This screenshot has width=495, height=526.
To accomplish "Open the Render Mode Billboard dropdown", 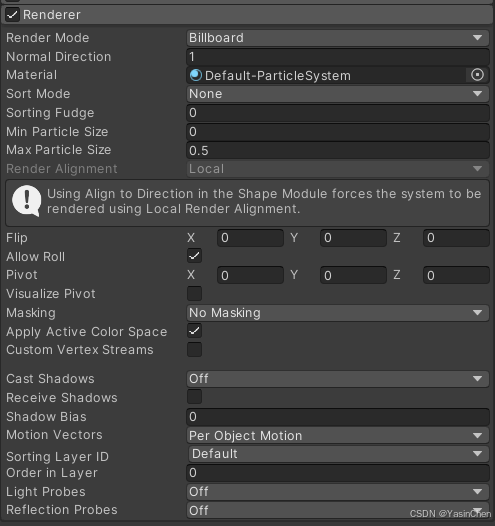I will click(x=338, y=38).
